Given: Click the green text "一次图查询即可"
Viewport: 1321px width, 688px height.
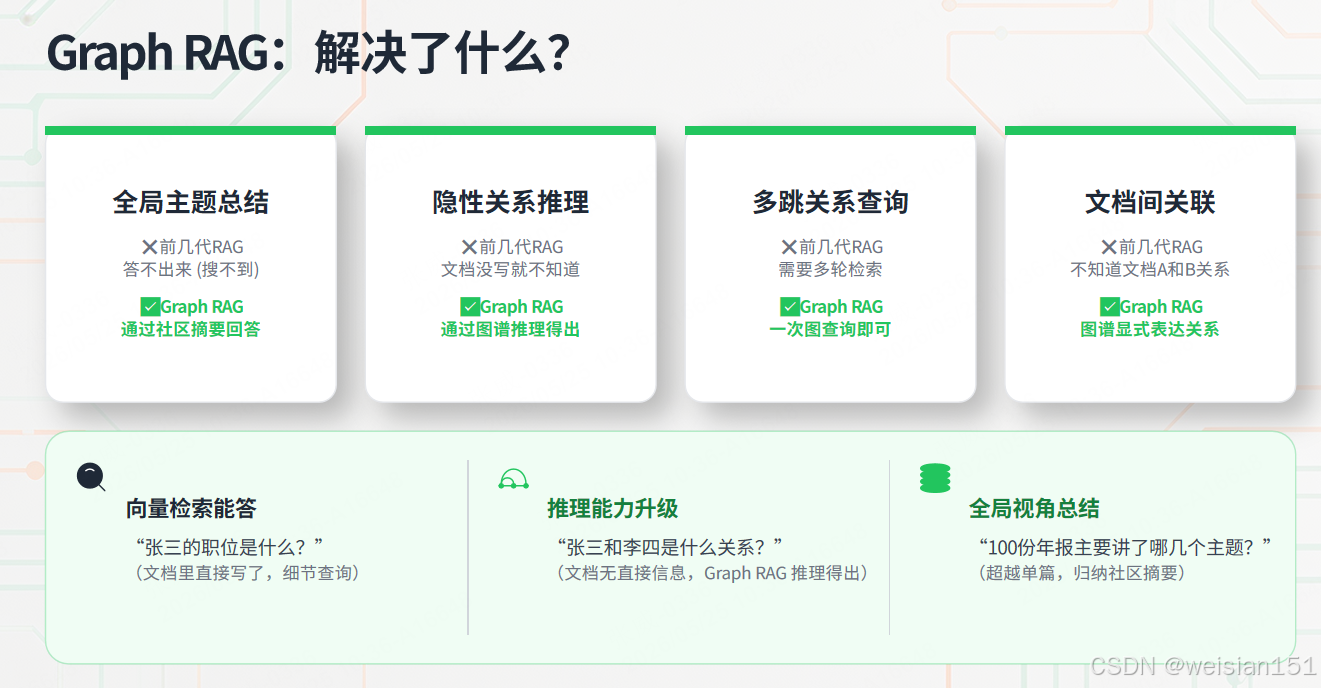Looking at the screenshot, I should pos(830,329).
